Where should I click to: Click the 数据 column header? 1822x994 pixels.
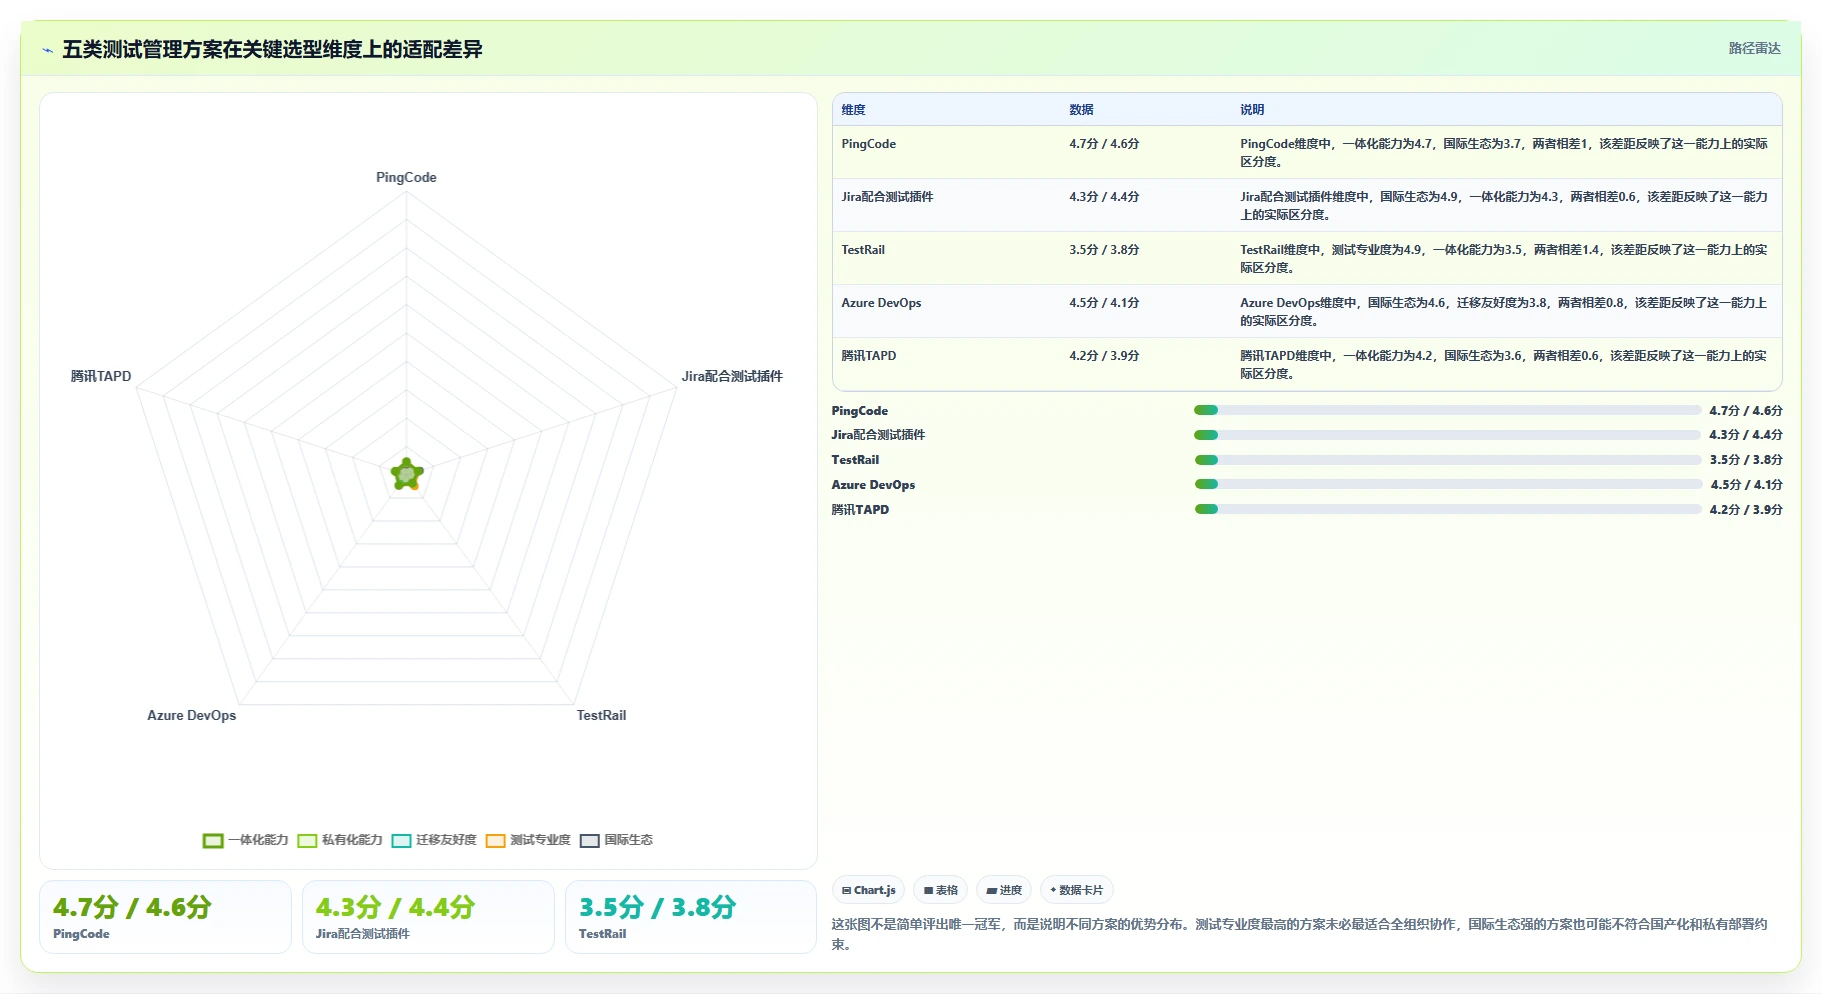[1081, 110]
